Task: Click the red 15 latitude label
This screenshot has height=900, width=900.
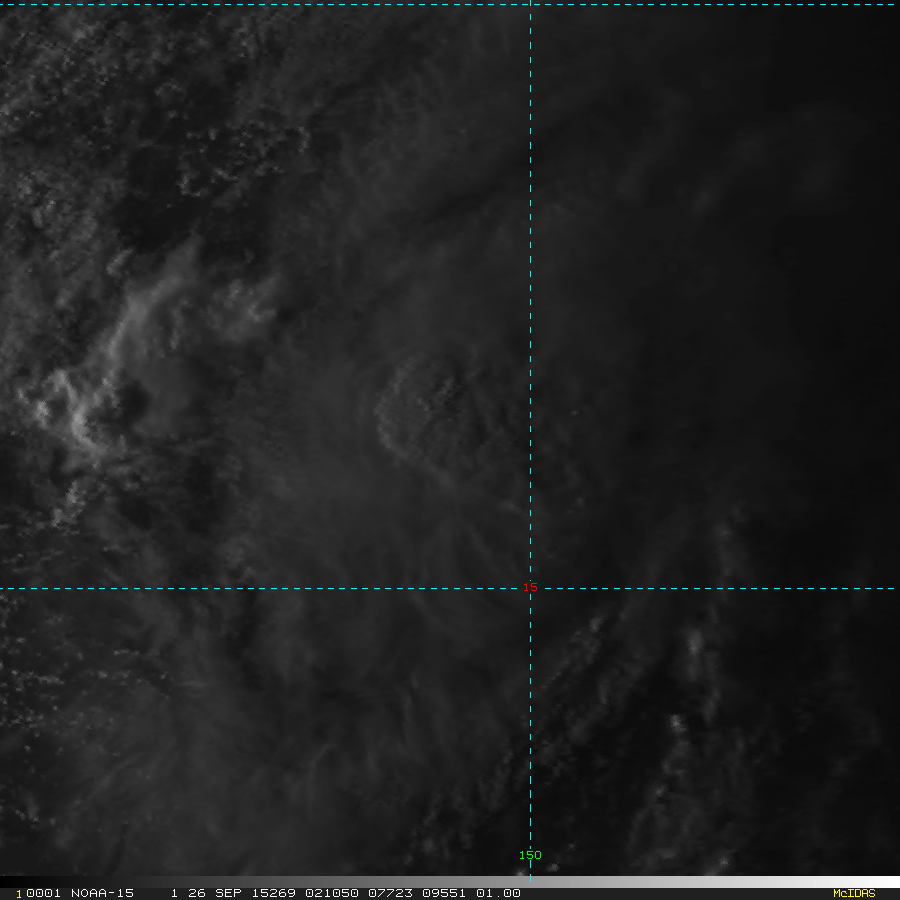Action: pyautogui.click(x=530, y=587)
